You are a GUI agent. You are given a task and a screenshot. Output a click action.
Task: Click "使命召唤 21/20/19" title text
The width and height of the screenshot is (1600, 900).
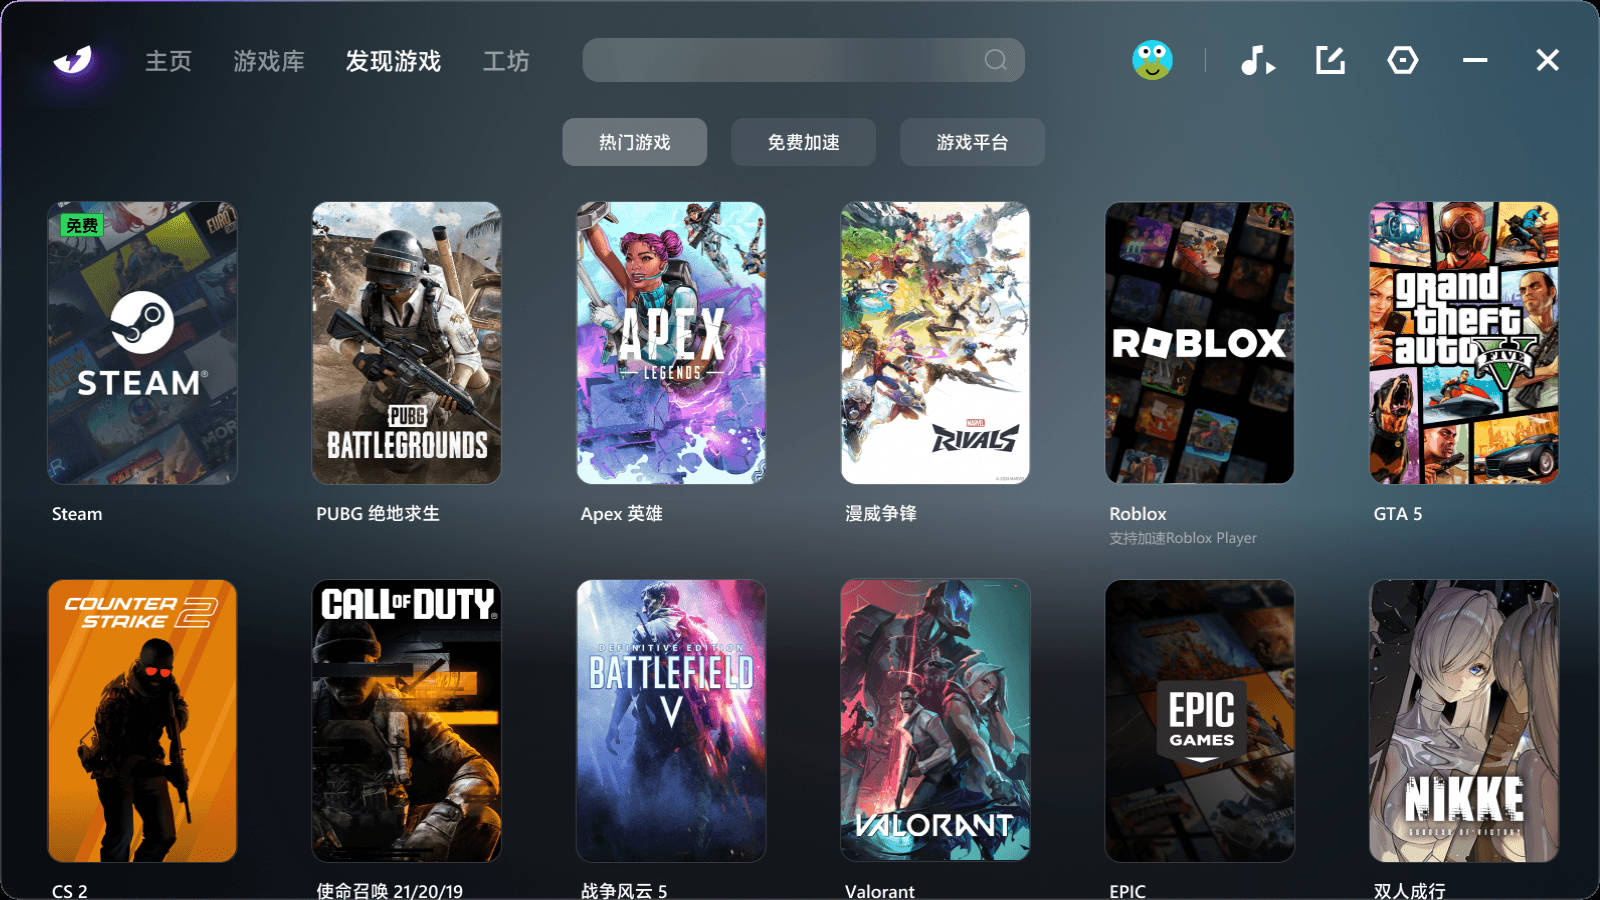point(390,891)
